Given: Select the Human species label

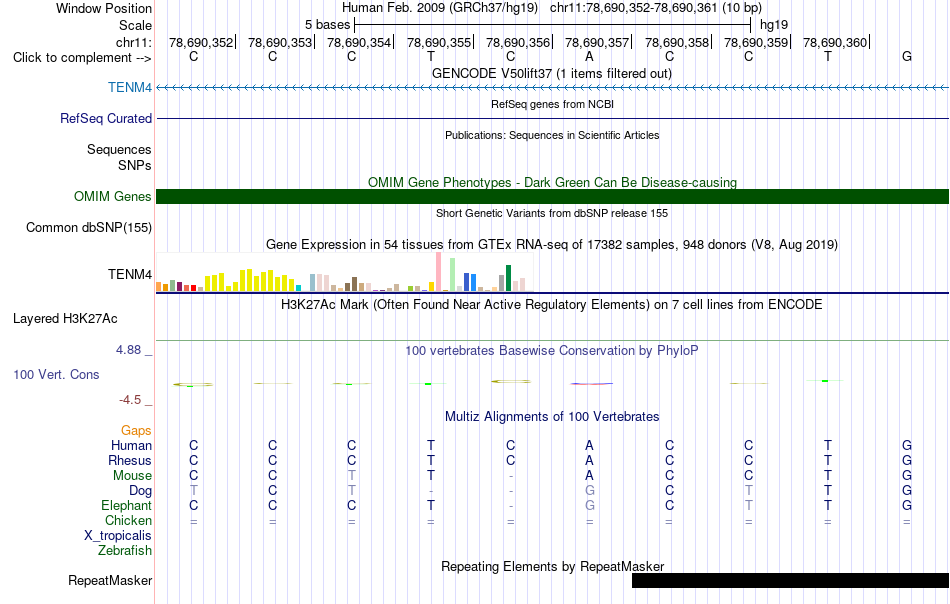Looking at the screenshot, I should click(131, 445).
